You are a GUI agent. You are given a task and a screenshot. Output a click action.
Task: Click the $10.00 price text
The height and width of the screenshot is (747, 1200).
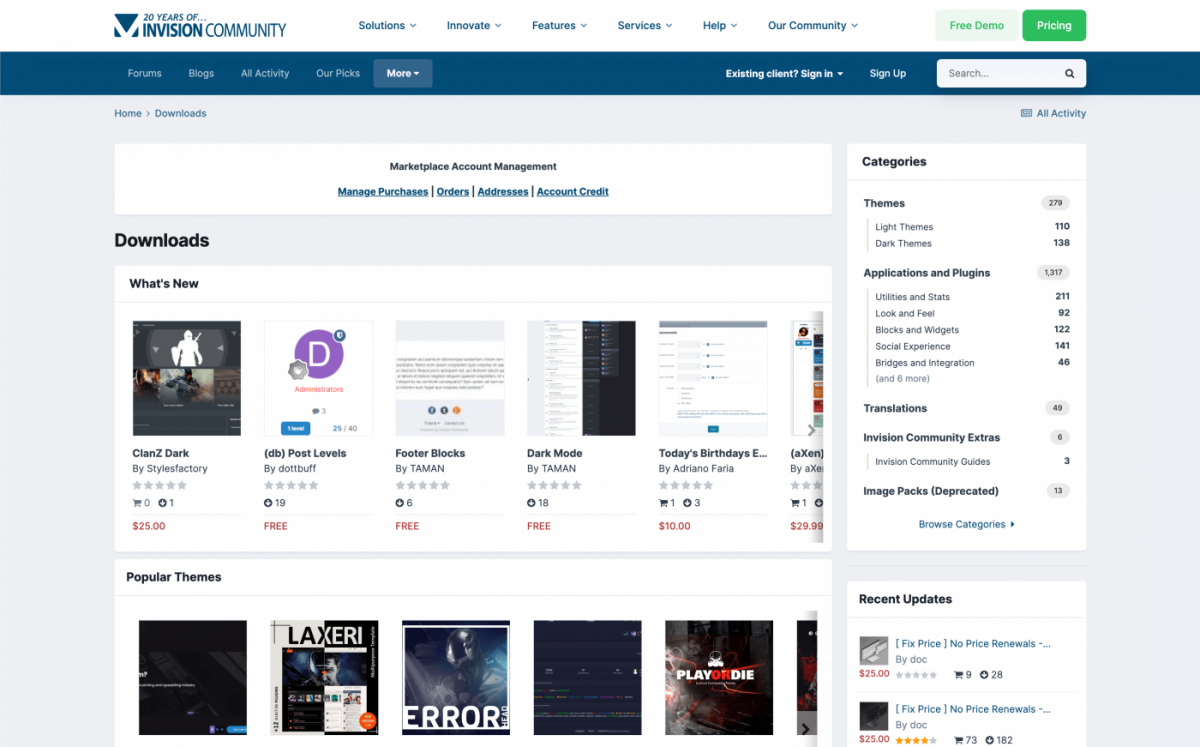pyautogui.click(x=675, y=526)
